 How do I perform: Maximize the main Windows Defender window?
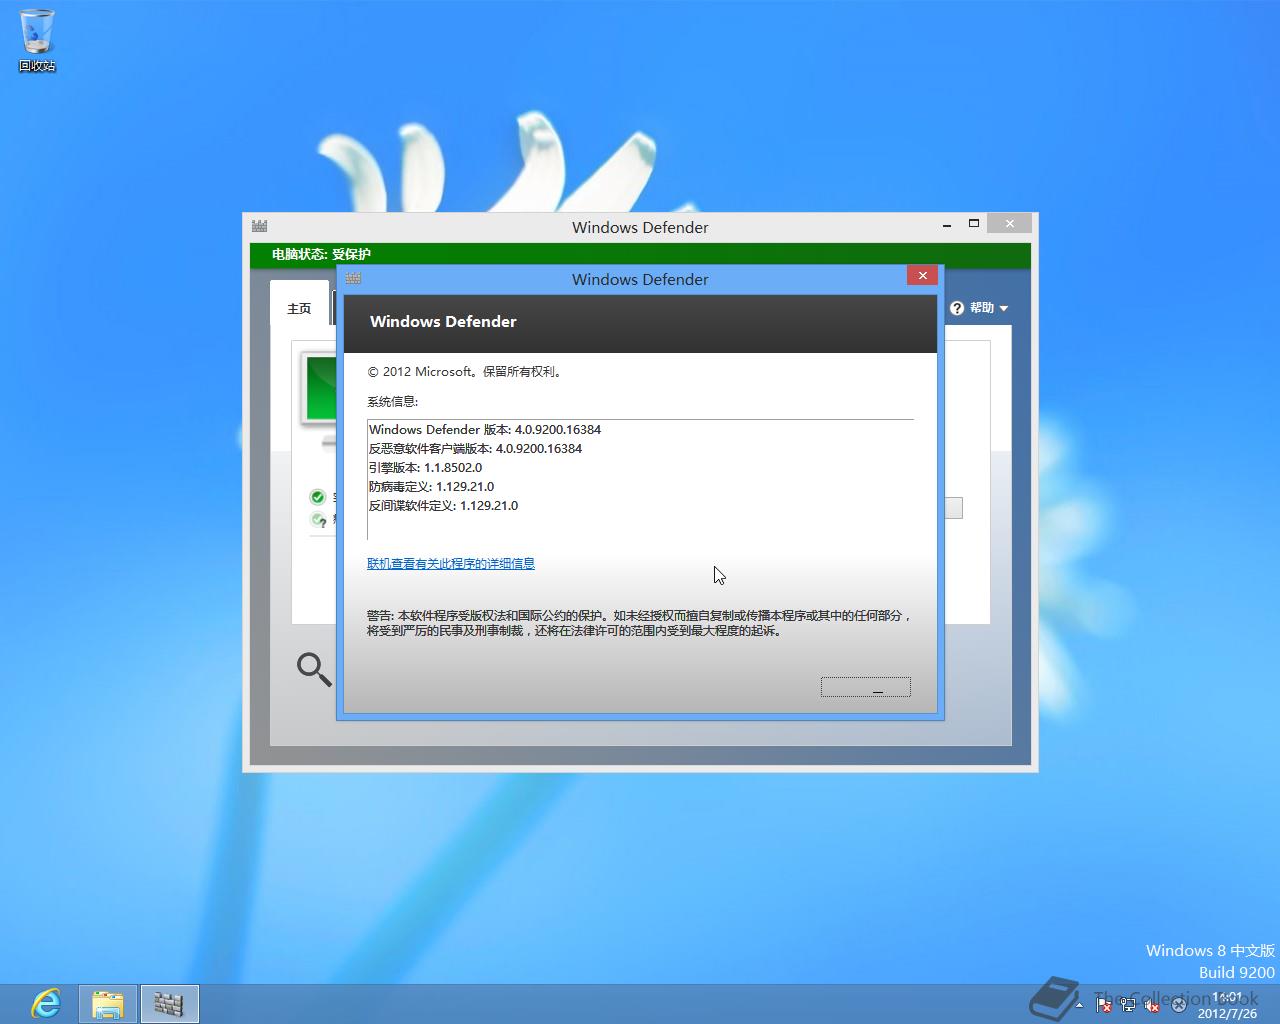(x=973, y=224)
